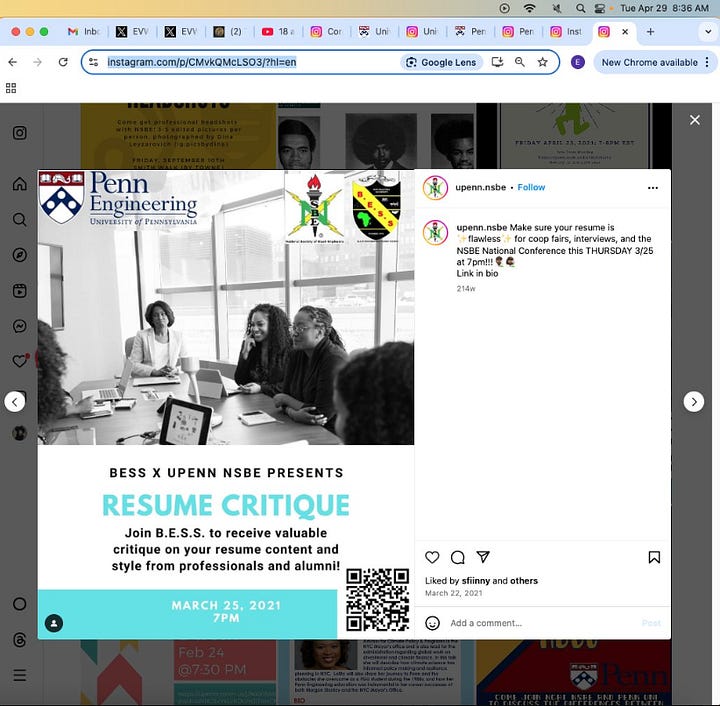The image size is (720, 706).
Task: Open upenn.nsbe avatar in post header
Action: (435, 188)
